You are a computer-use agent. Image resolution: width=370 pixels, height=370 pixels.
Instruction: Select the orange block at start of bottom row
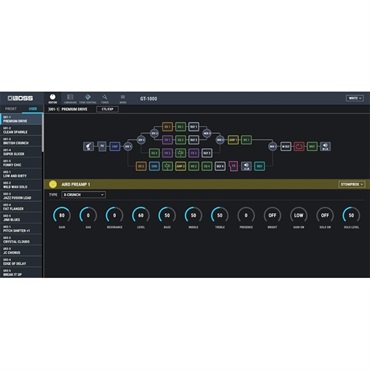click(141, 166)
